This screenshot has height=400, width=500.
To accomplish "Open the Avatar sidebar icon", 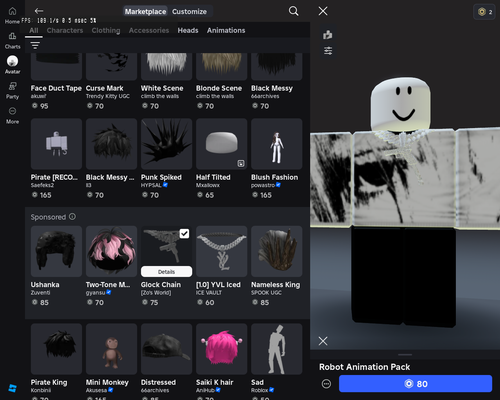I will [12, 61].
